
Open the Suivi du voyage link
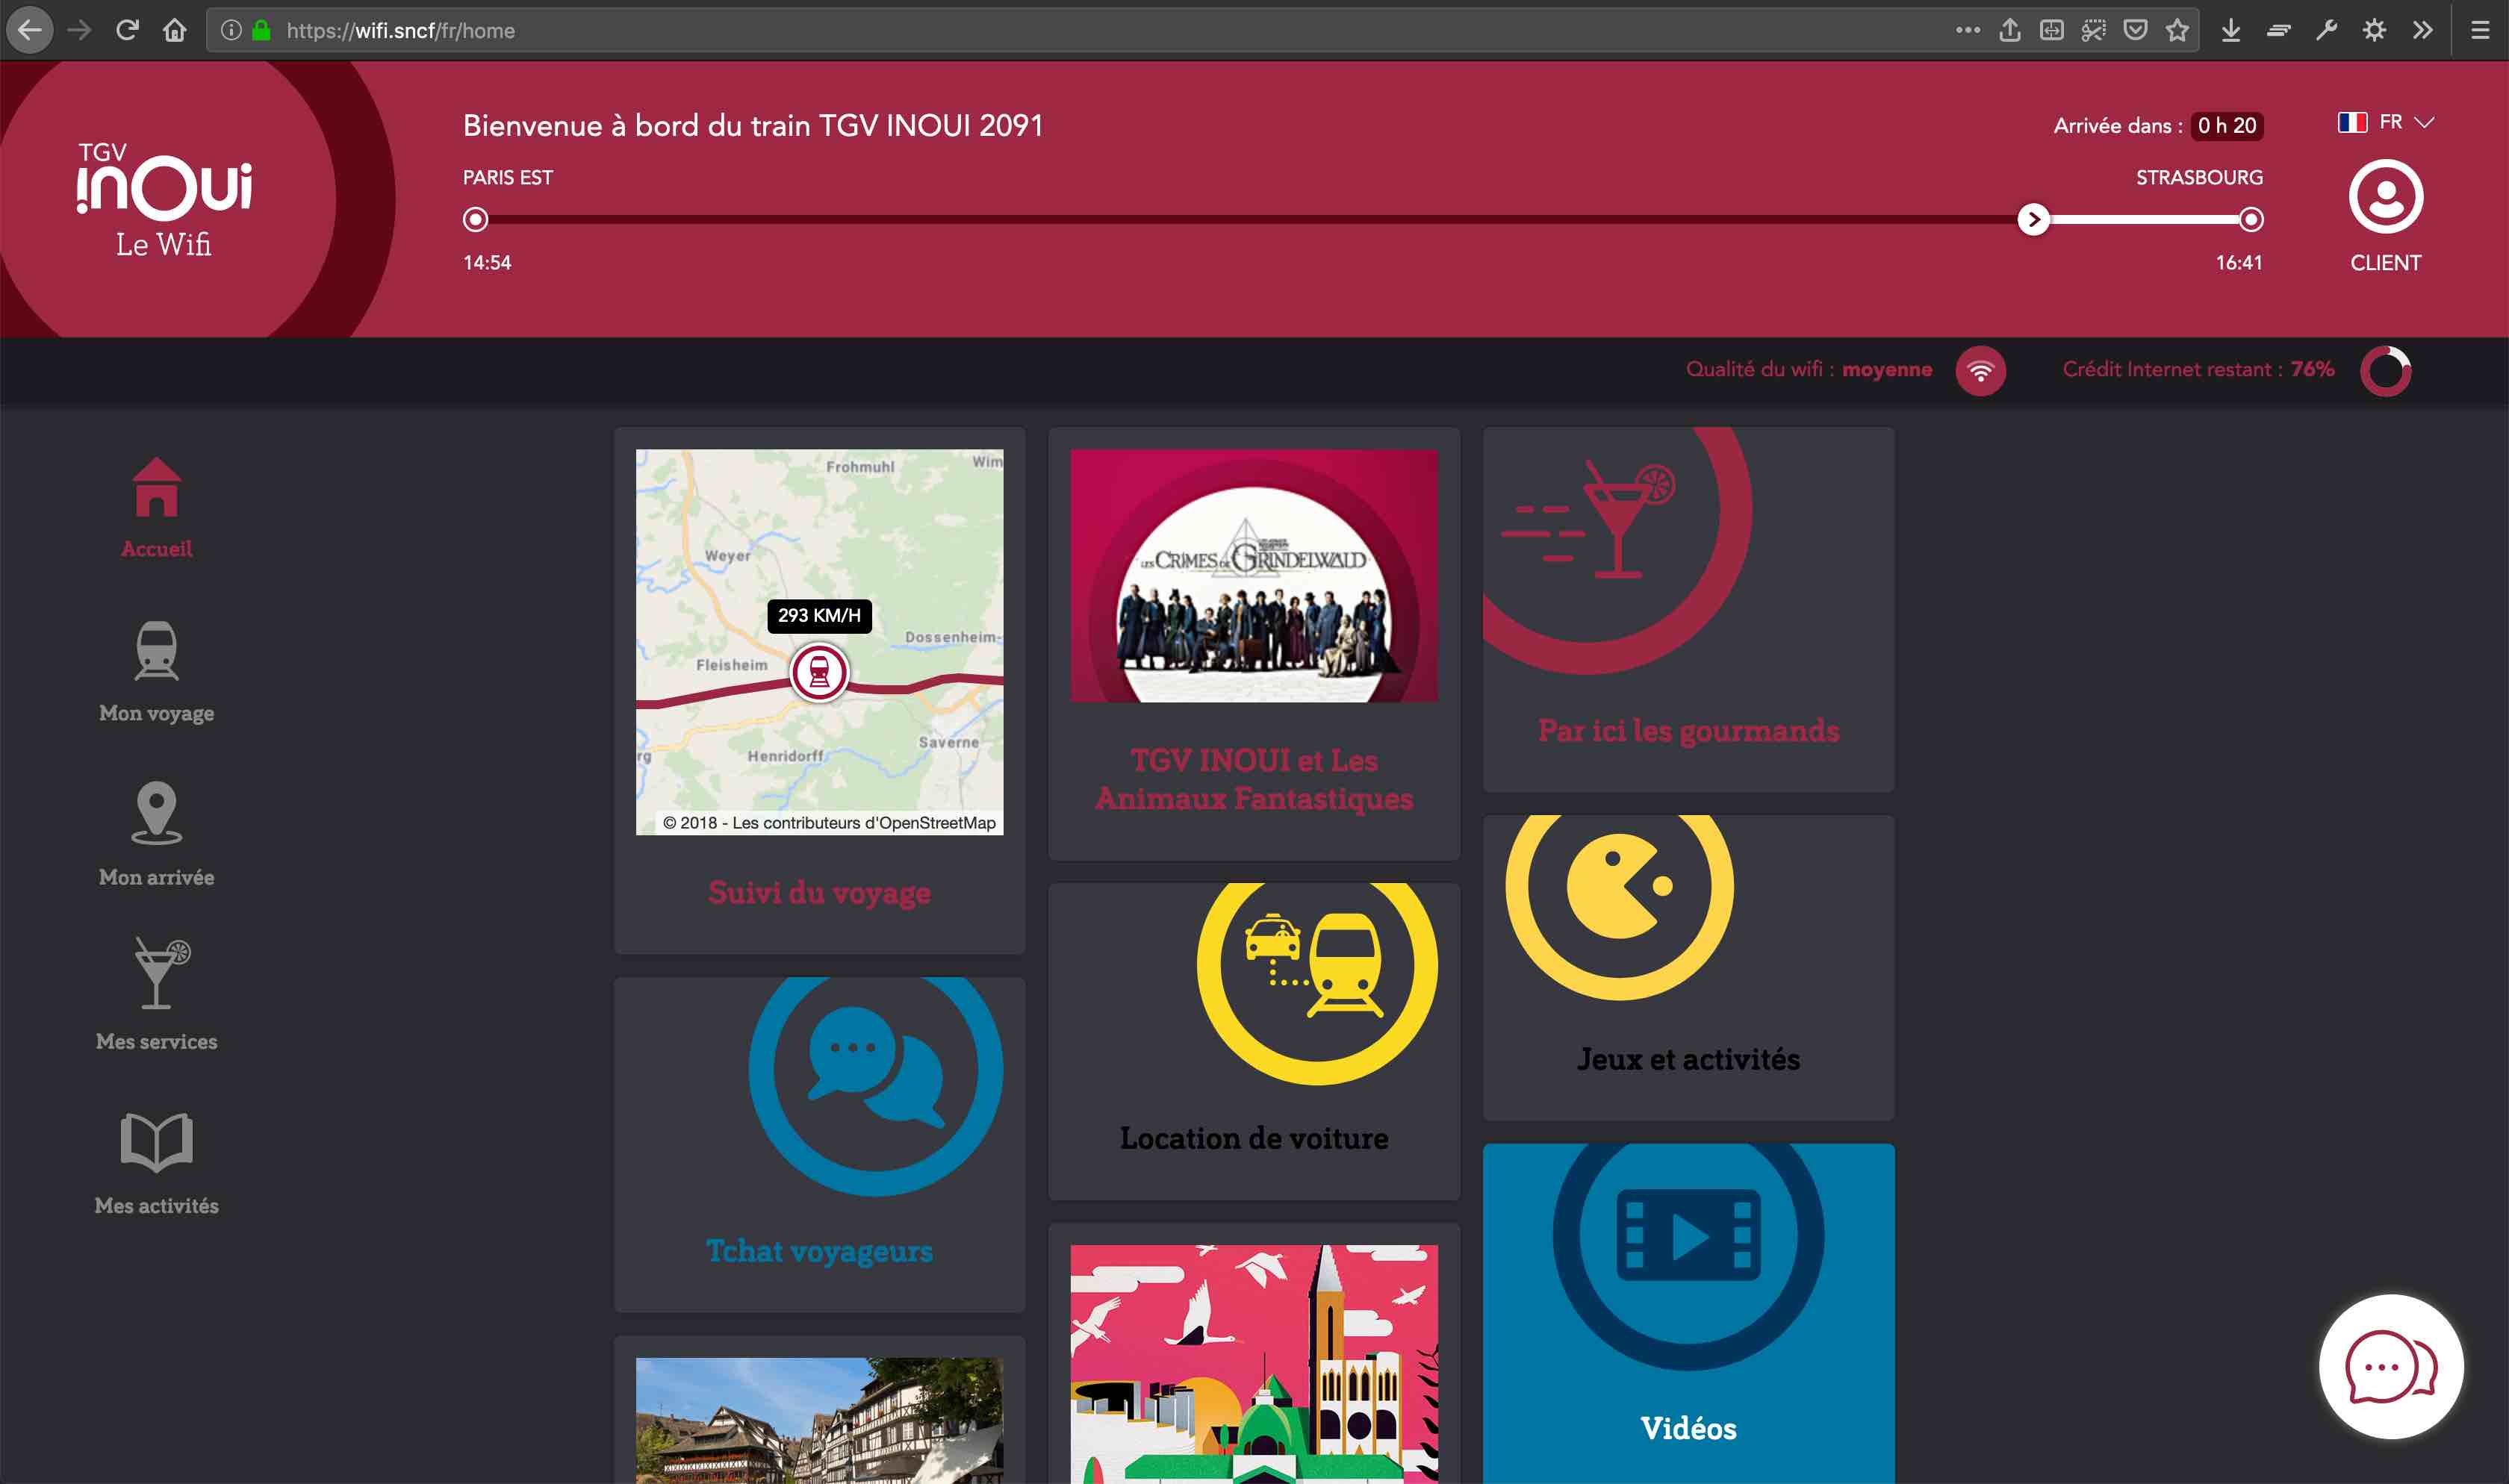[x=819, y=892]
